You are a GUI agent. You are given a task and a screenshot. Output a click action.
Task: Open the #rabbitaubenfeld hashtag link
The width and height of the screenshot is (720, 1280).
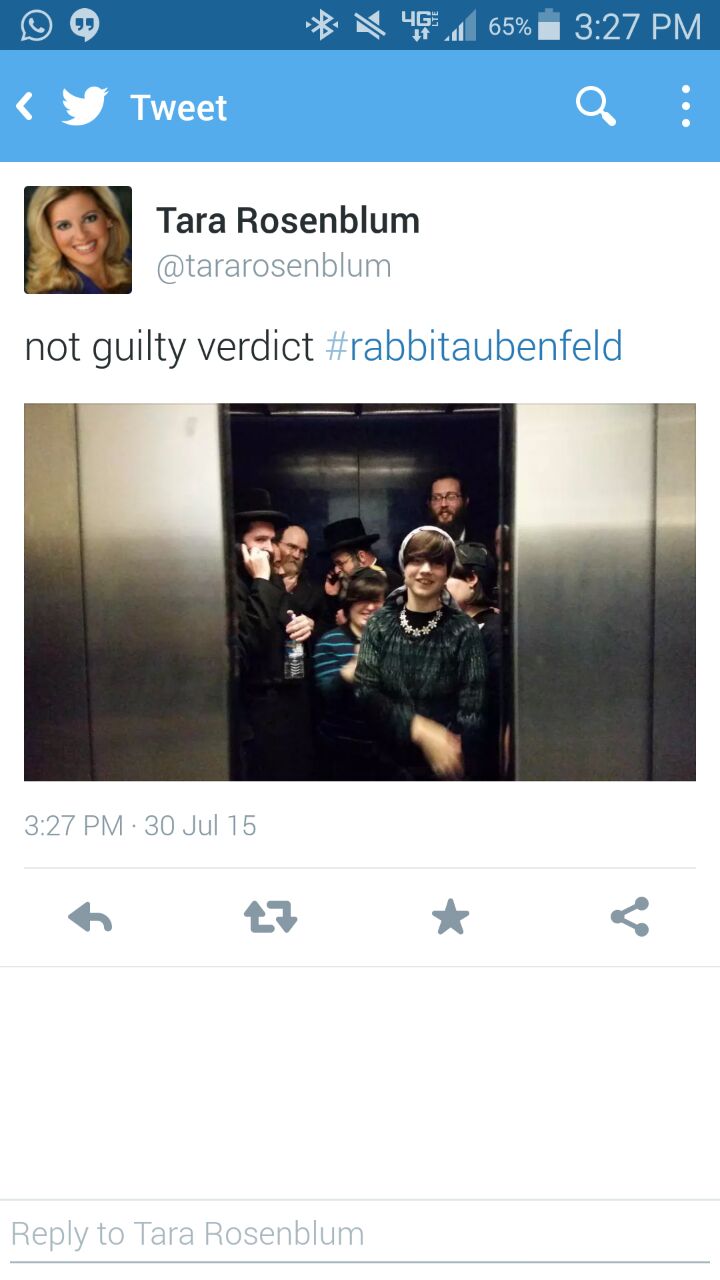pos(474,347)
